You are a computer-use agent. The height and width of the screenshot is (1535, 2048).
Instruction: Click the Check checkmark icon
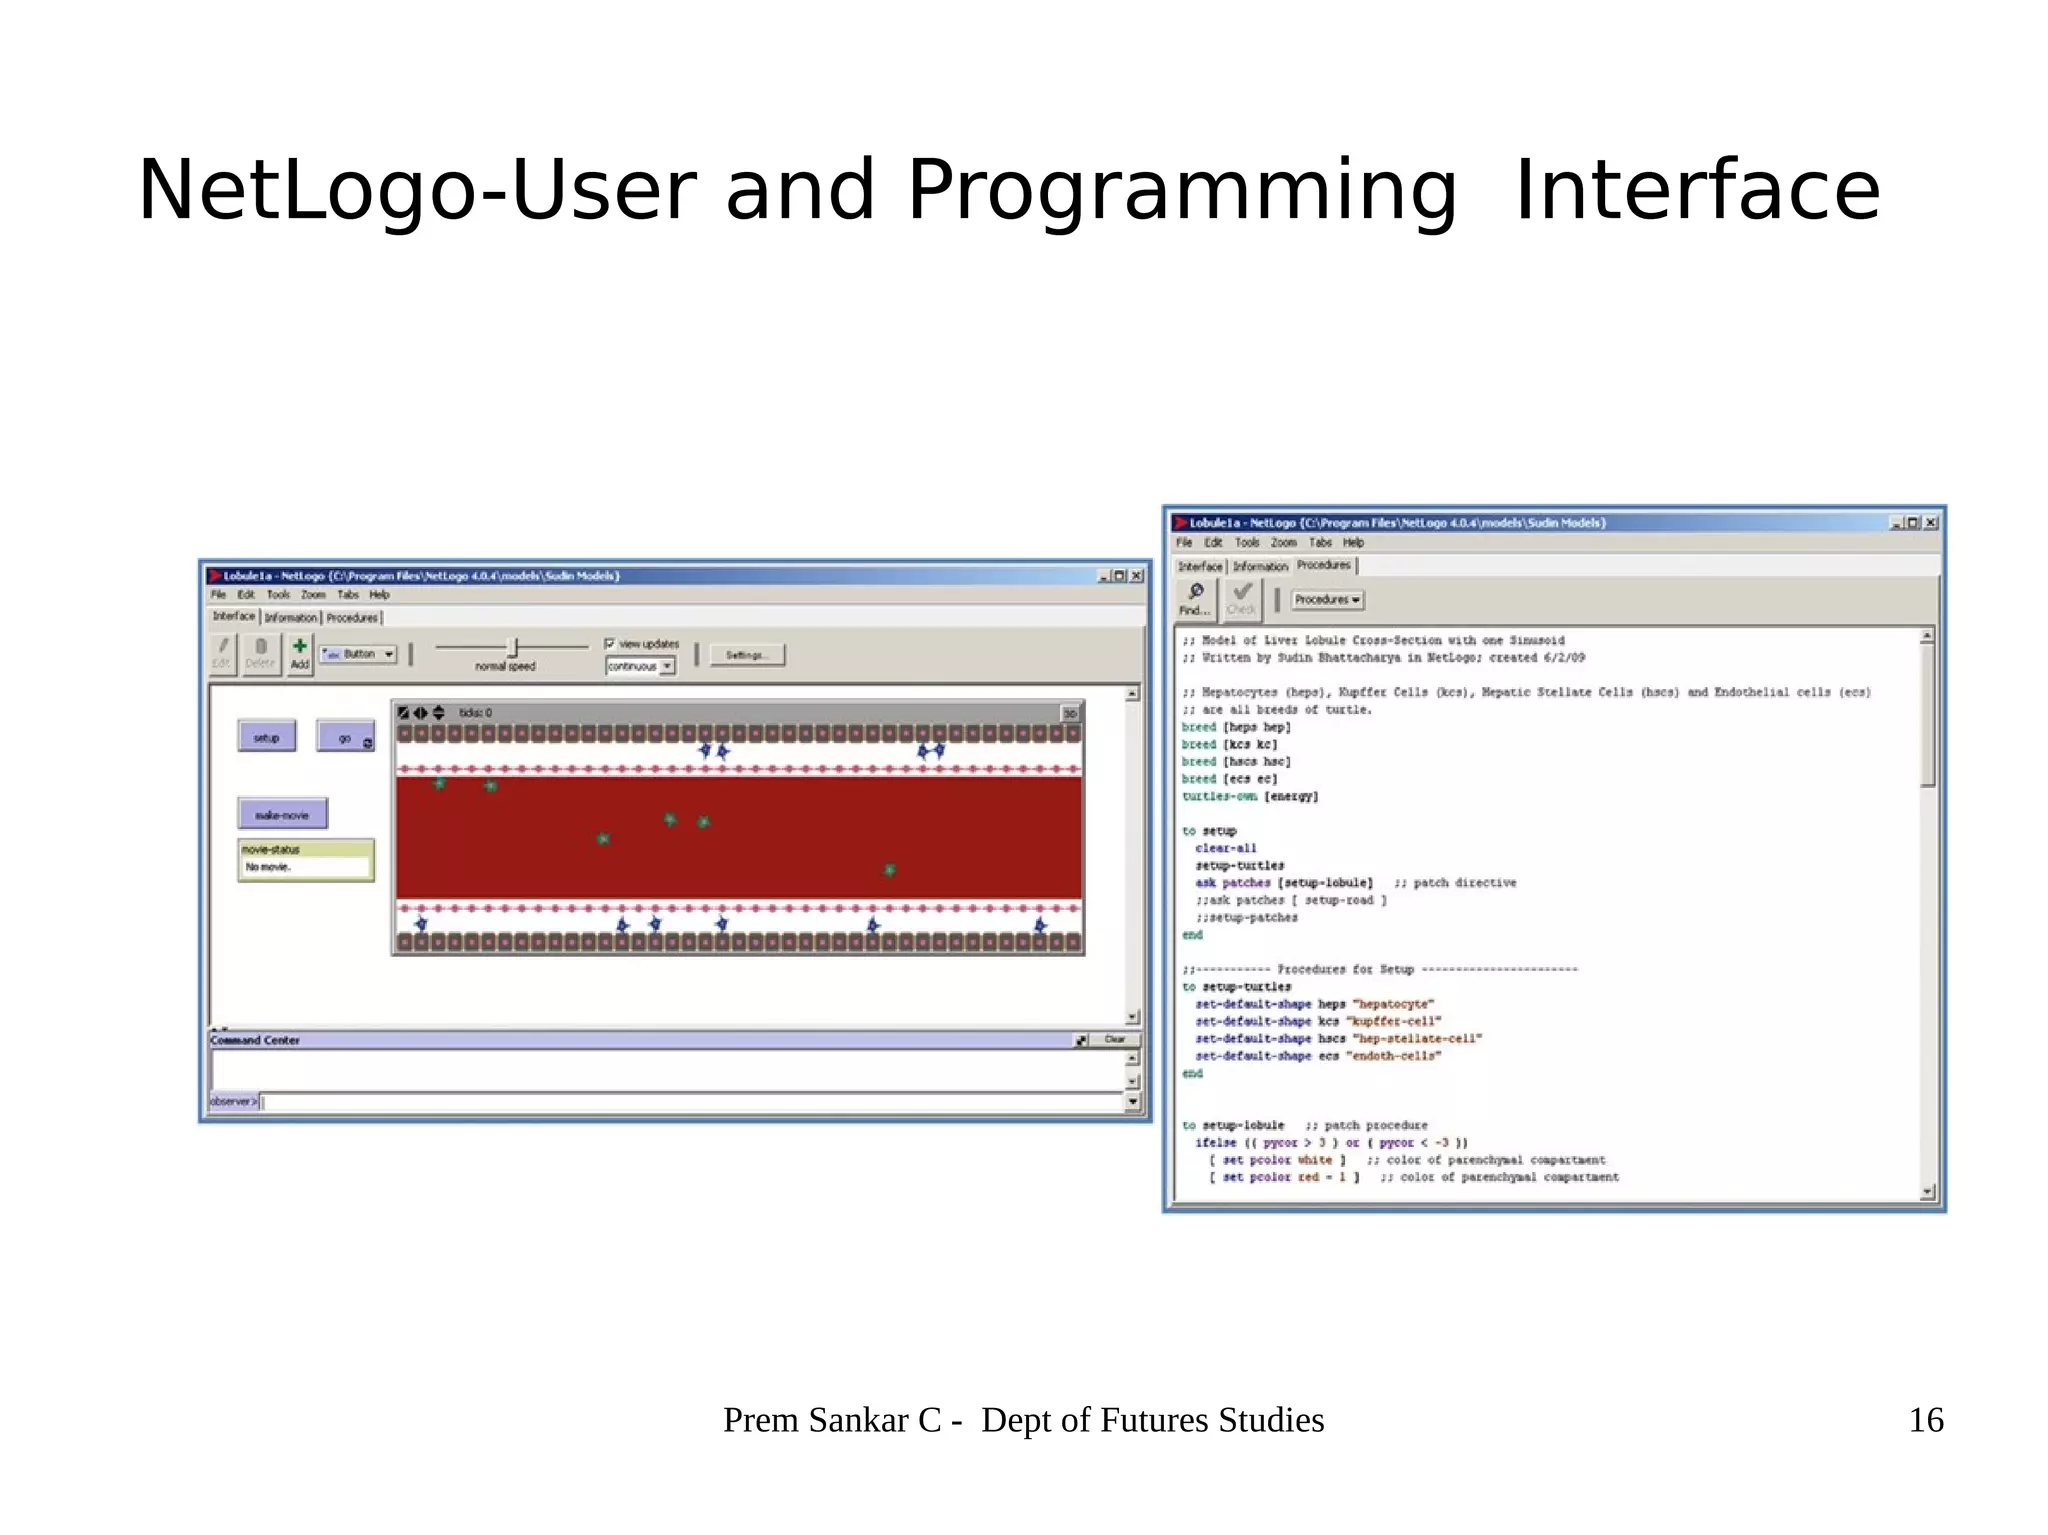[x=1241, y=593]
